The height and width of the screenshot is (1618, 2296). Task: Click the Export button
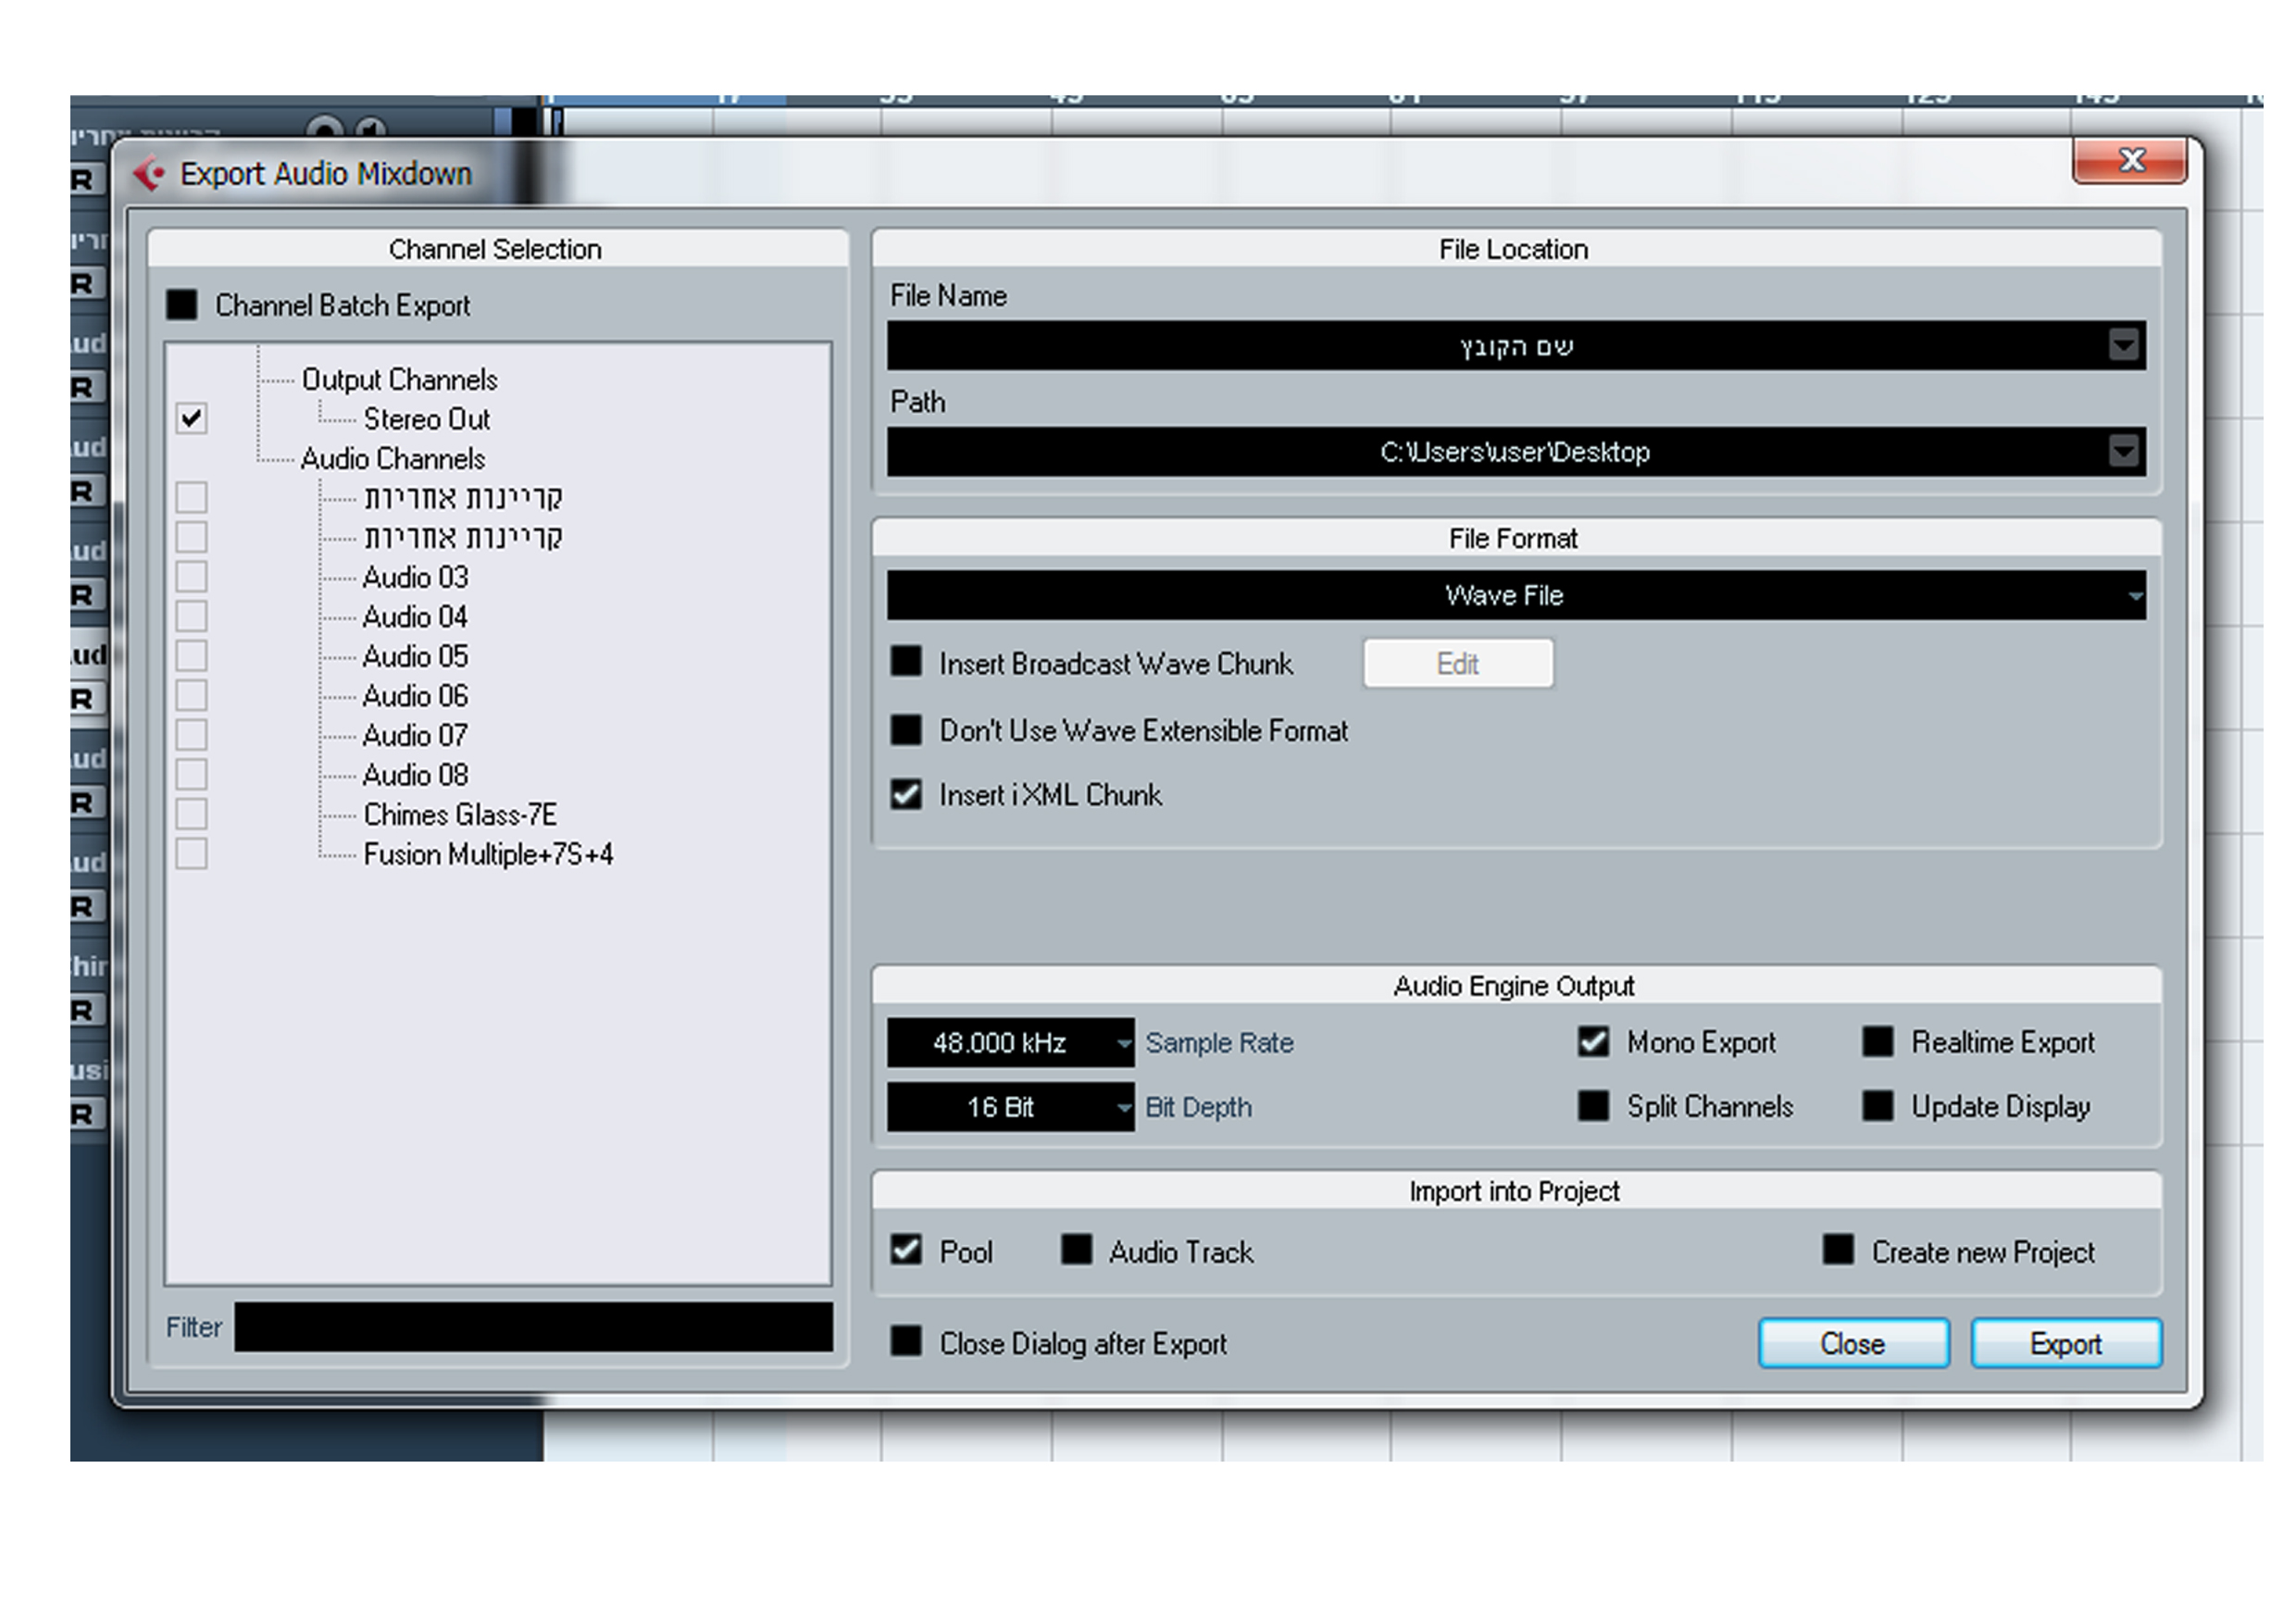(2065, 1344)
